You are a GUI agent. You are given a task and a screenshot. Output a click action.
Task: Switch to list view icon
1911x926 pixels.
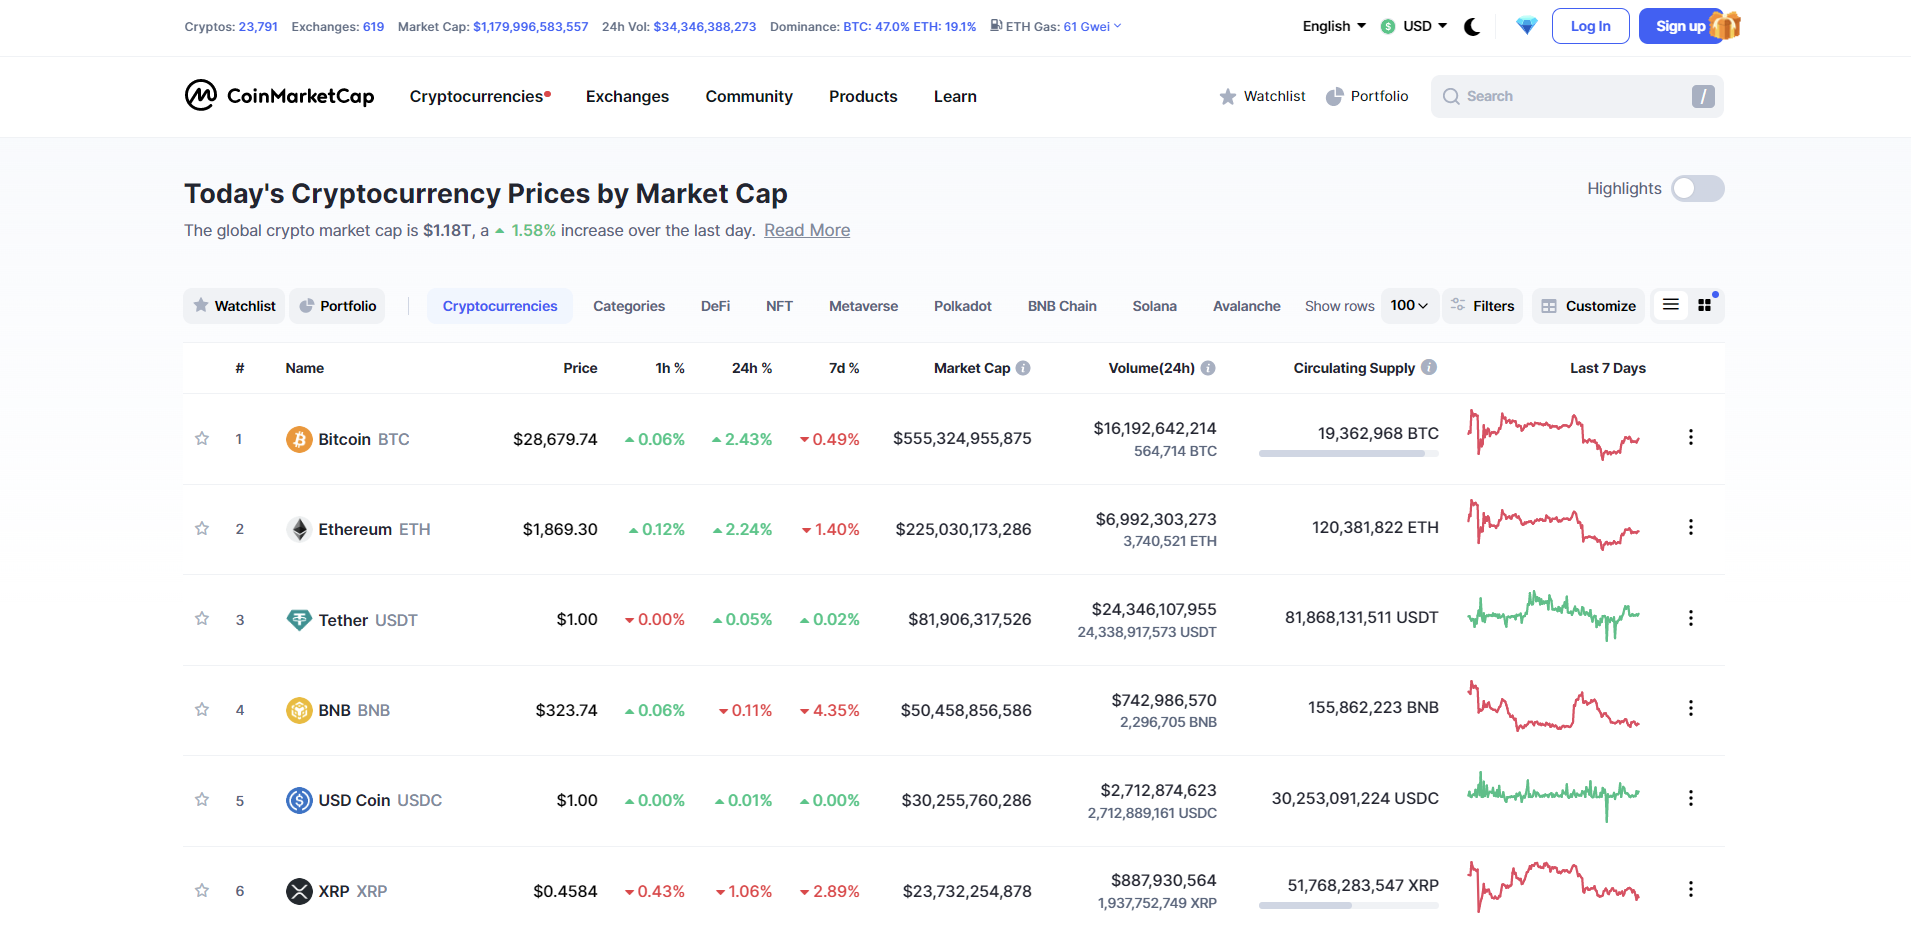[1670, 305]
